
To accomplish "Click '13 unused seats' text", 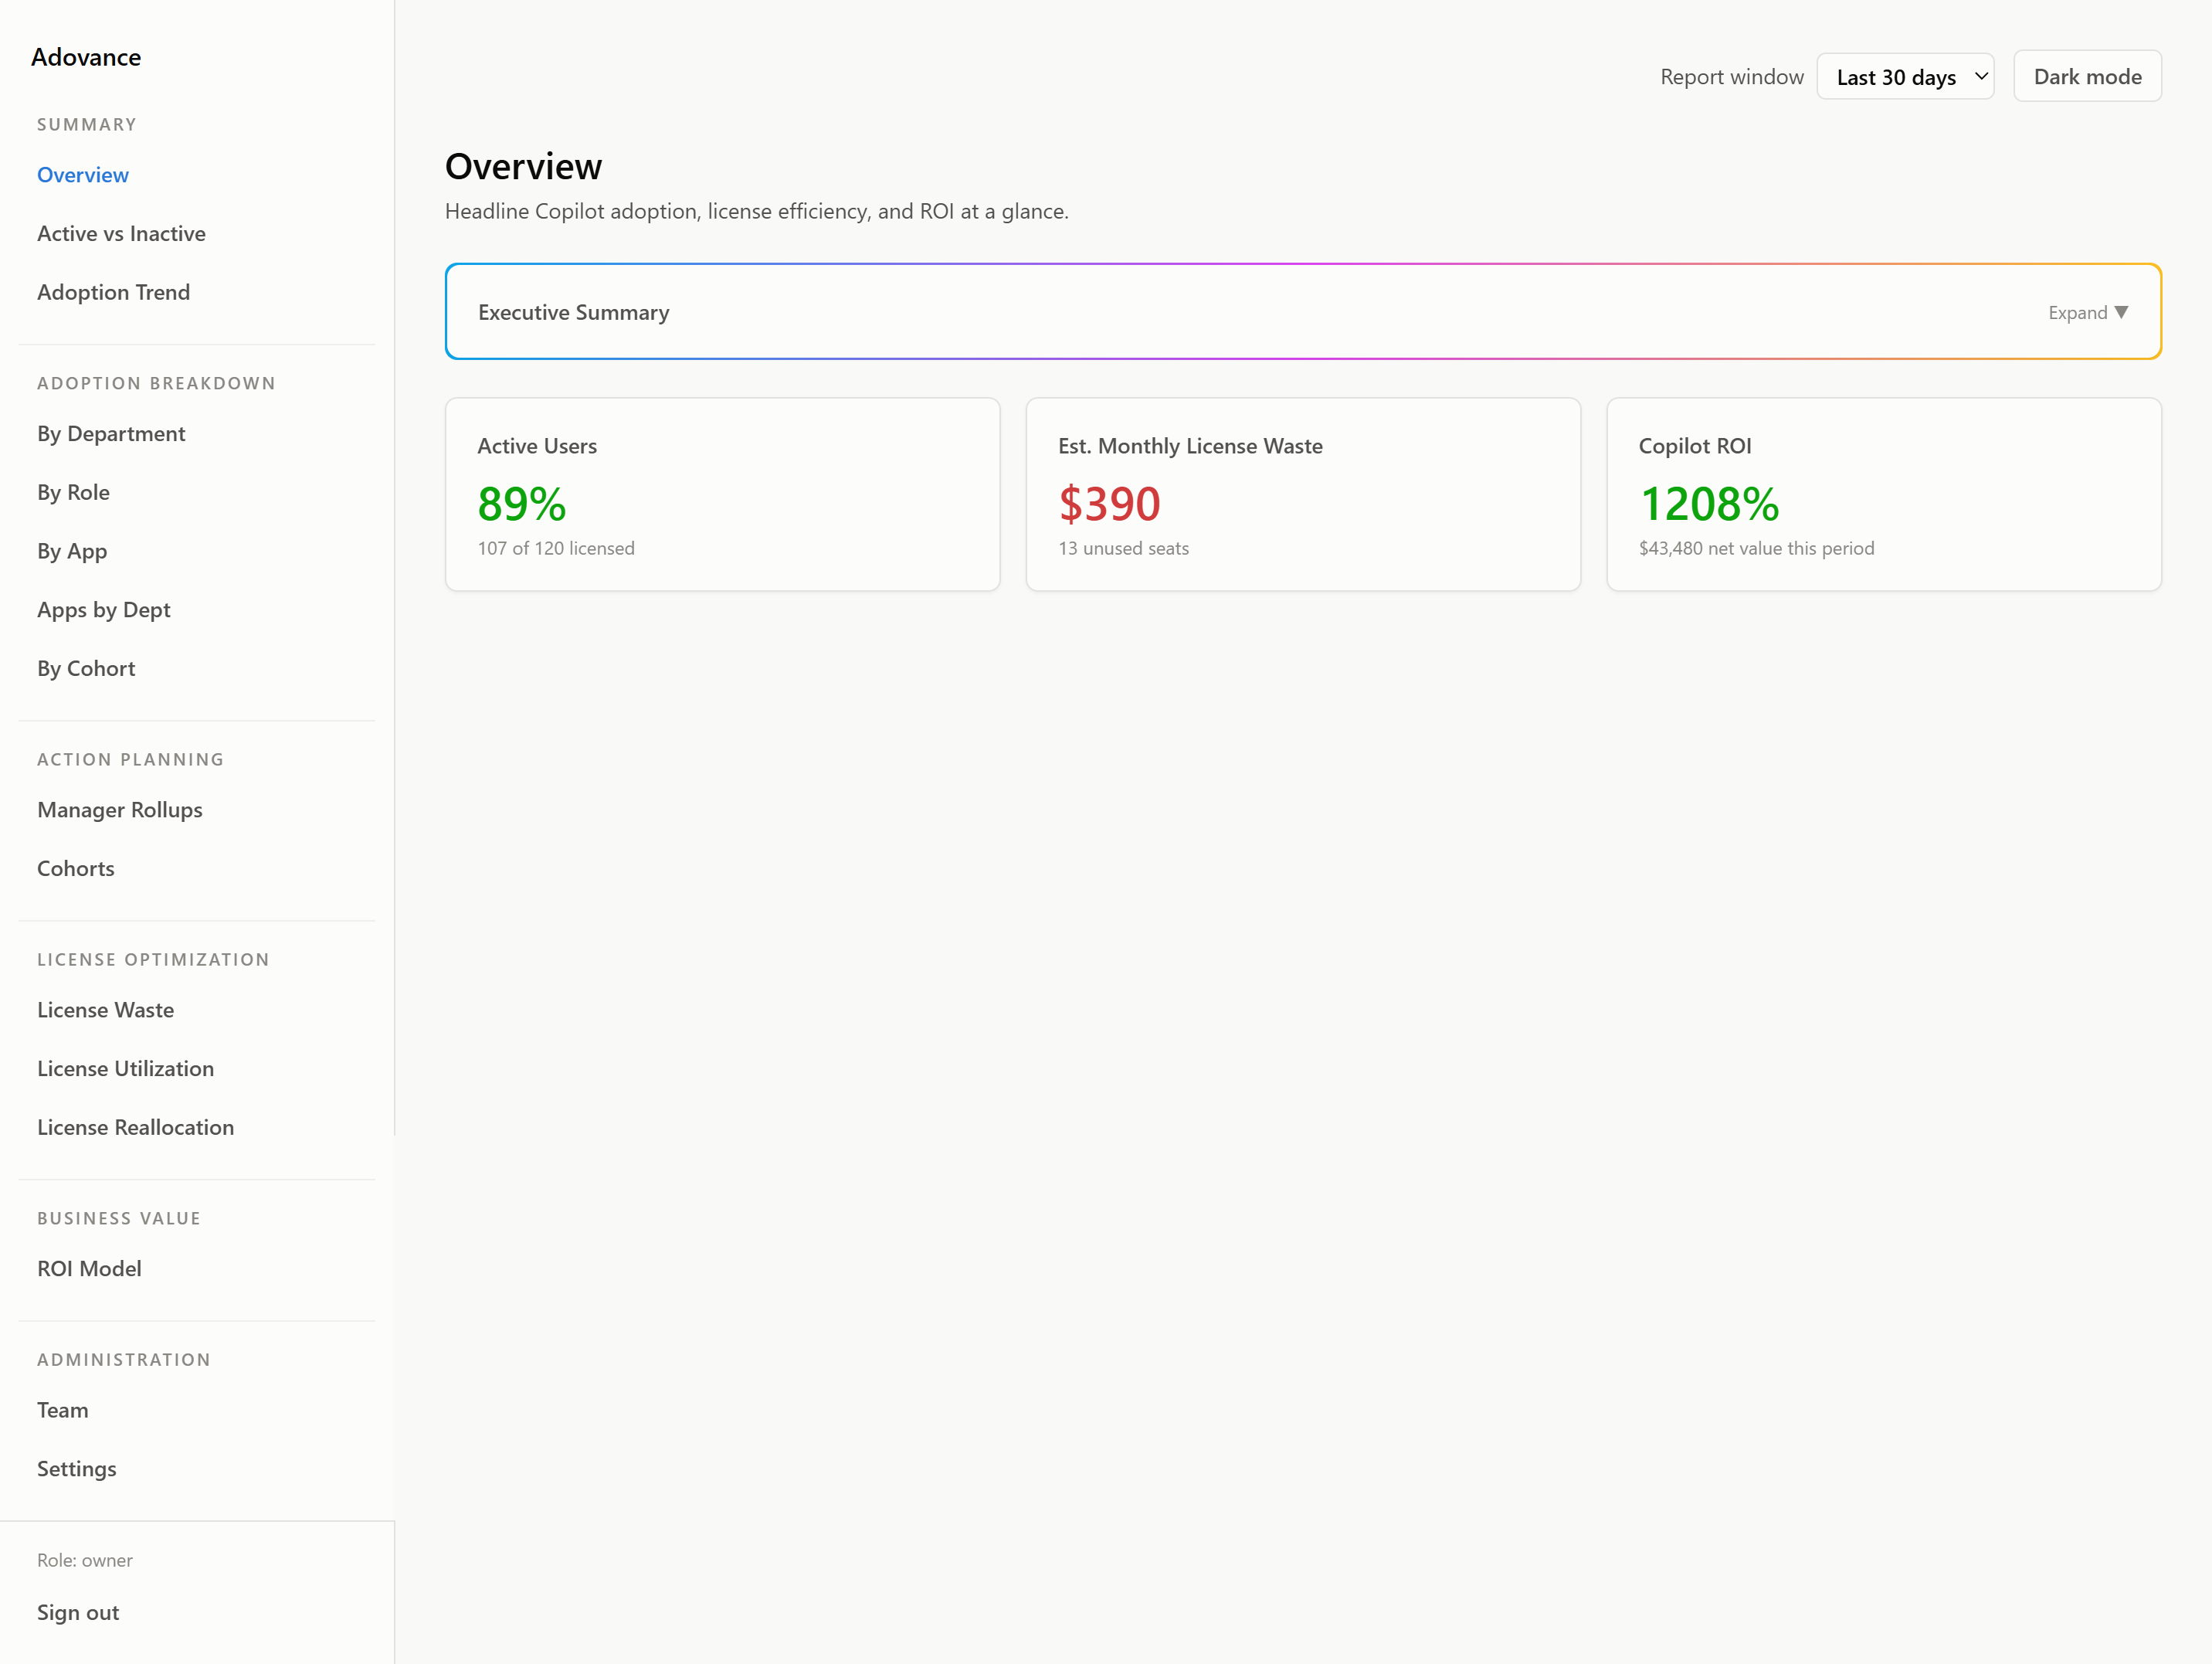I will [x=1123, y=548].
